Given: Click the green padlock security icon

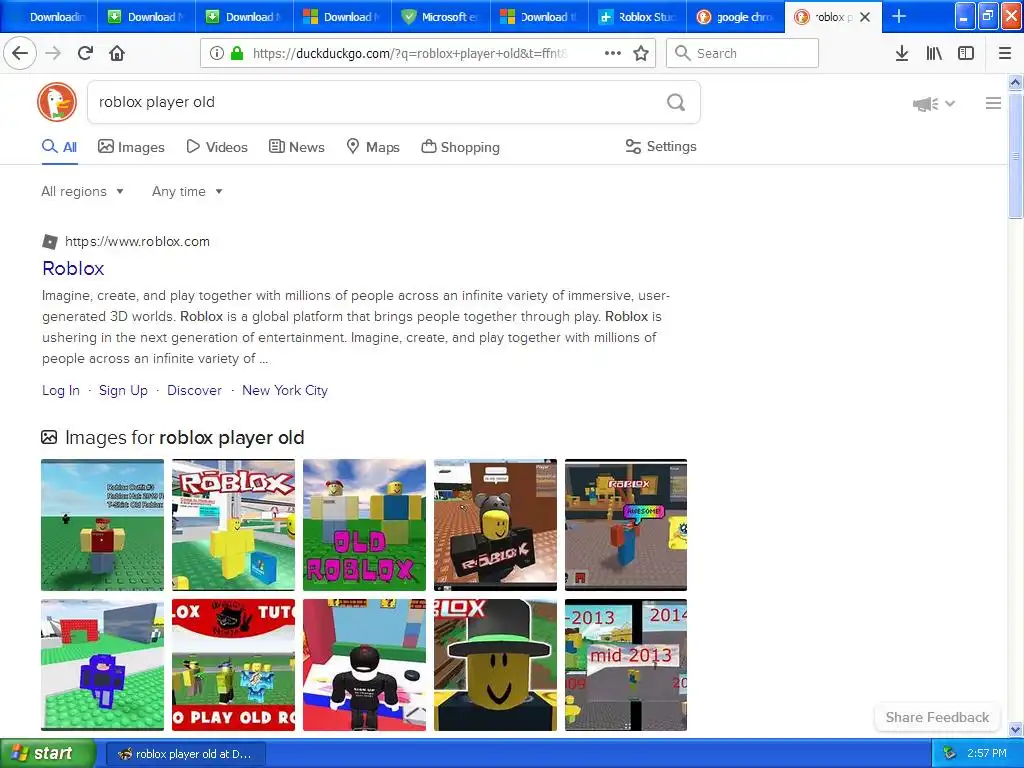Looking at the screenshot, I should point(236,53).
